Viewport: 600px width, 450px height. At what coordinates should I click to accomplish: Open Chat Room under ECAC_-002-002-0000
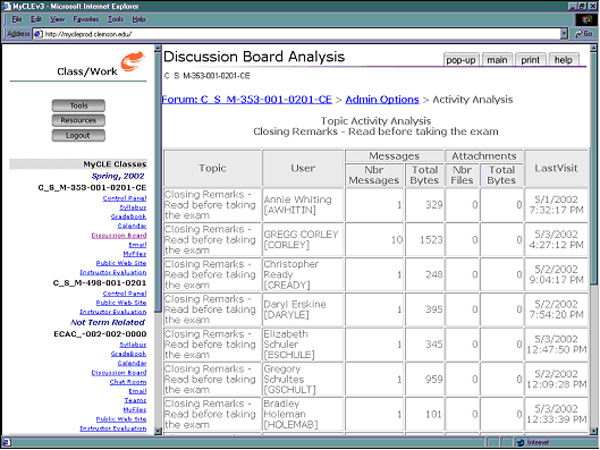click(128, 382)
